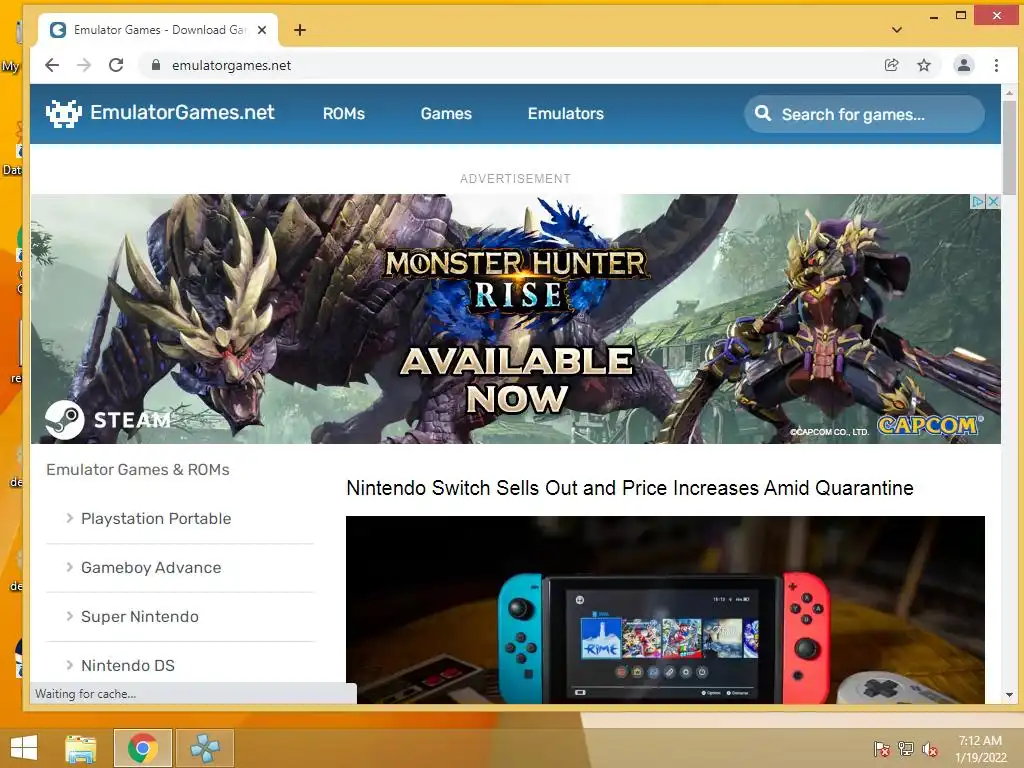Open the Gameboy Advance category

(151, 568)
